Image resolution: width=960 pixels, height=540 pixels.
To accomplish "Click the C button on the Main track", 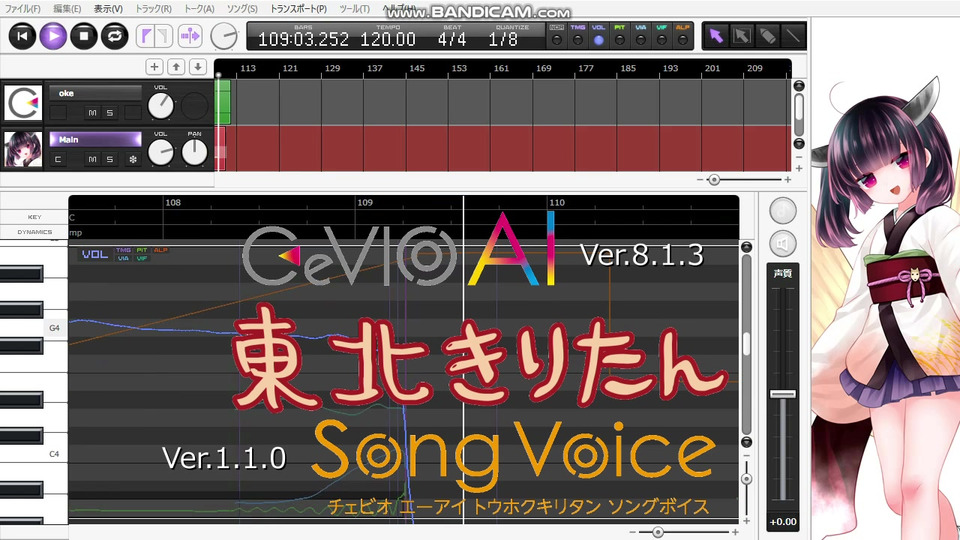I will tap(58, 159).
